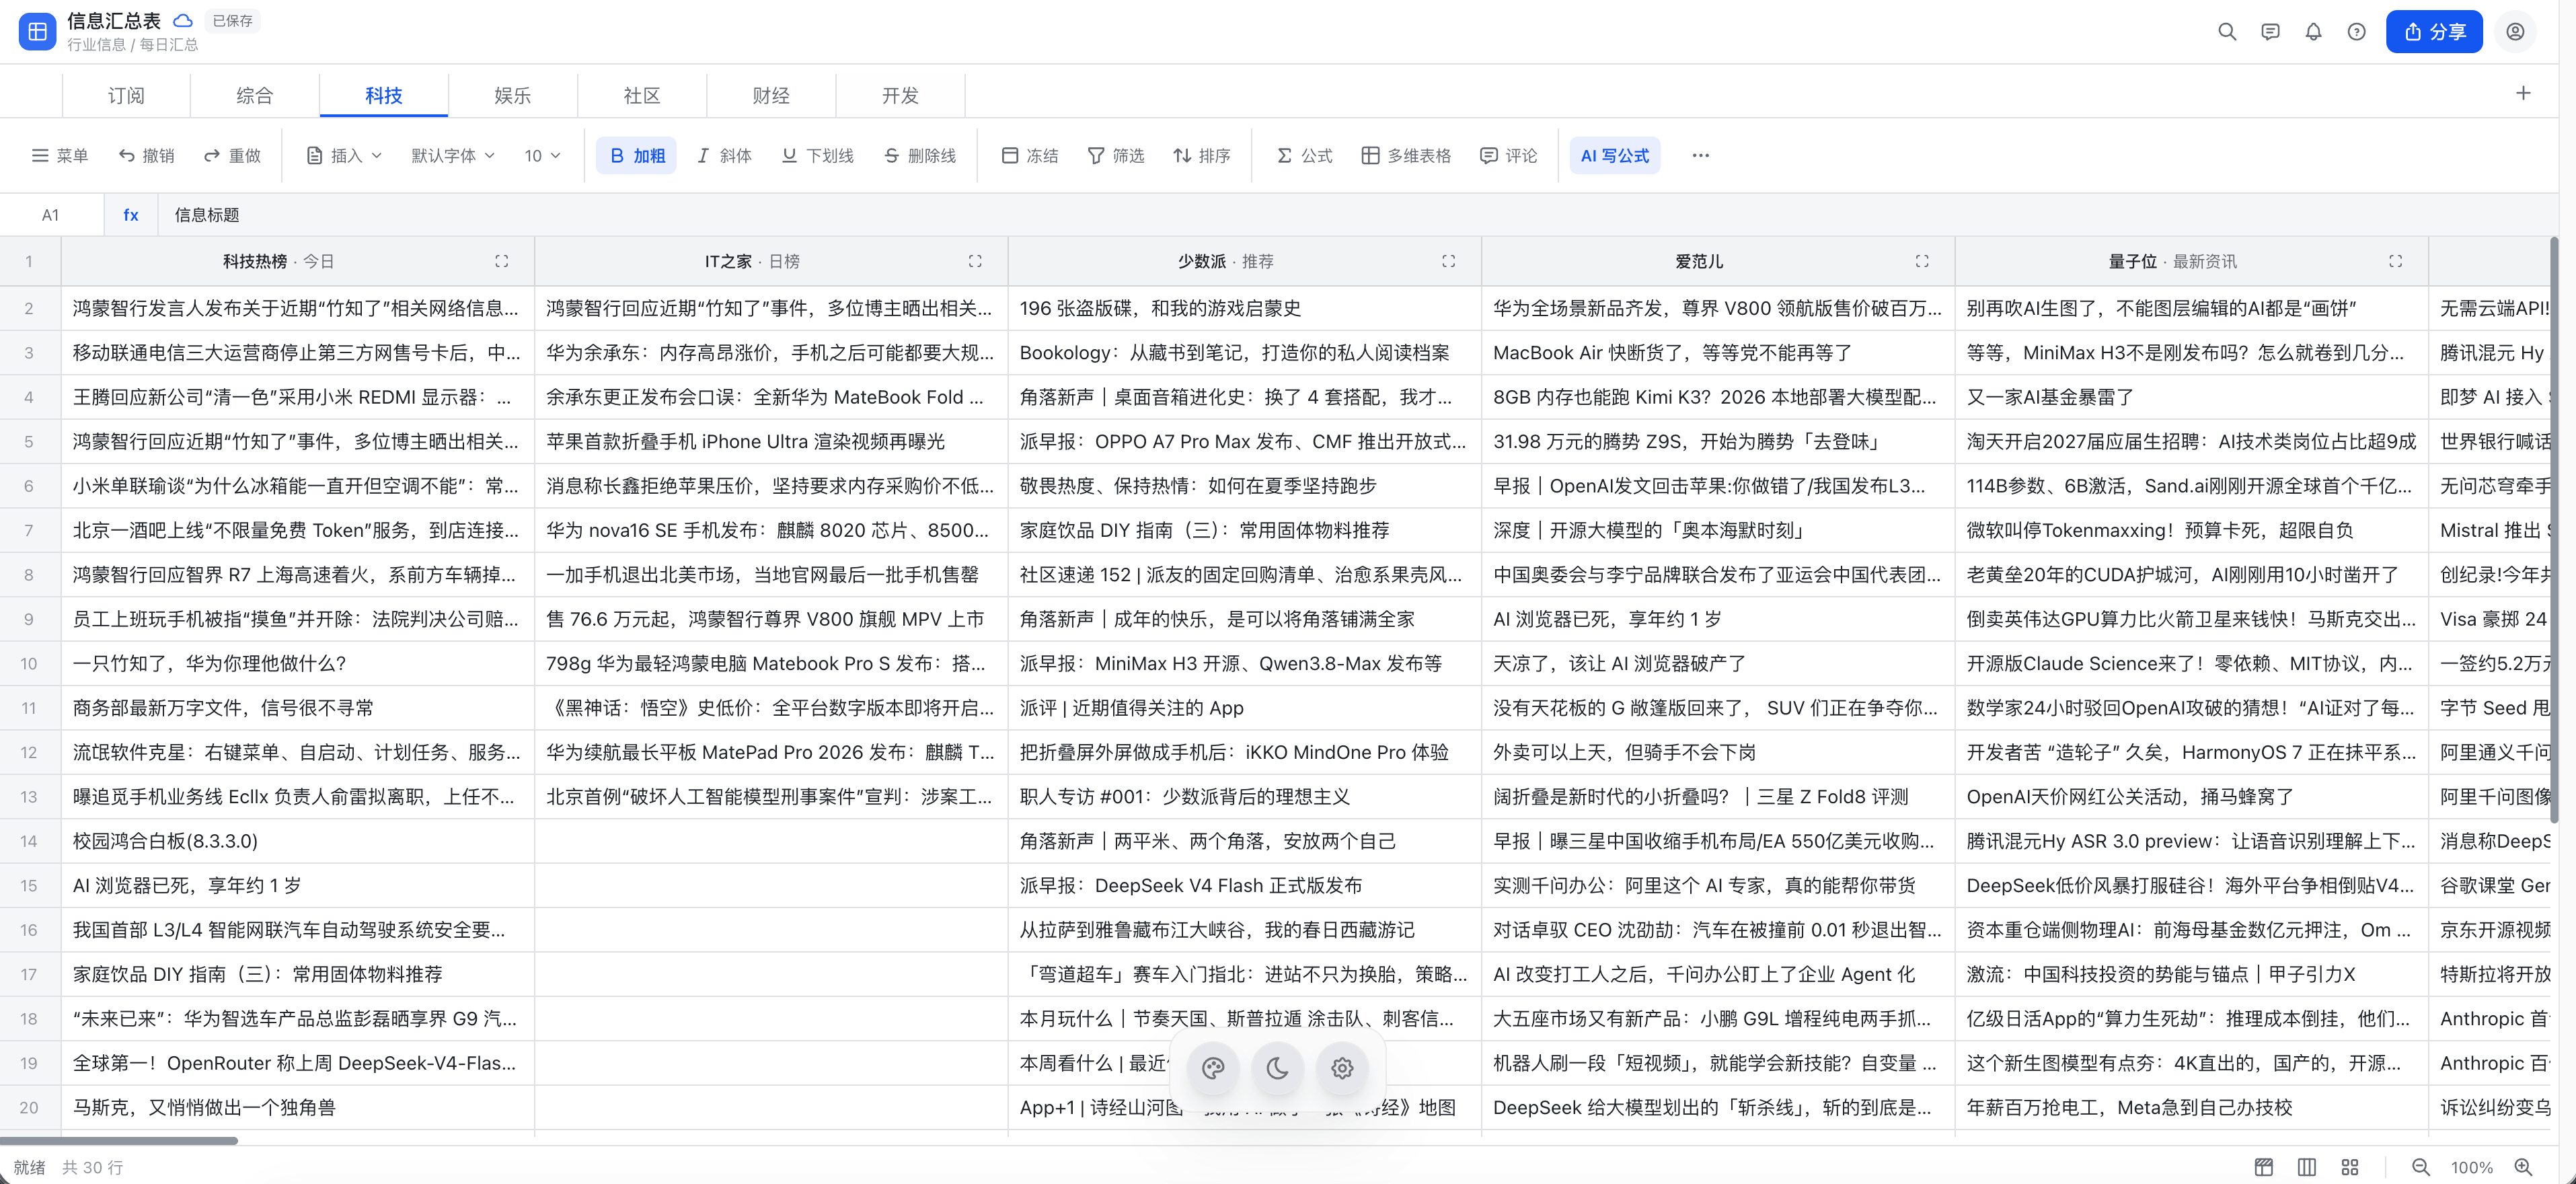Image resolution: width=2576 pixels, height=1184 pixels.
Task: Switch to the 社区 tab
Action: (642, 95)
